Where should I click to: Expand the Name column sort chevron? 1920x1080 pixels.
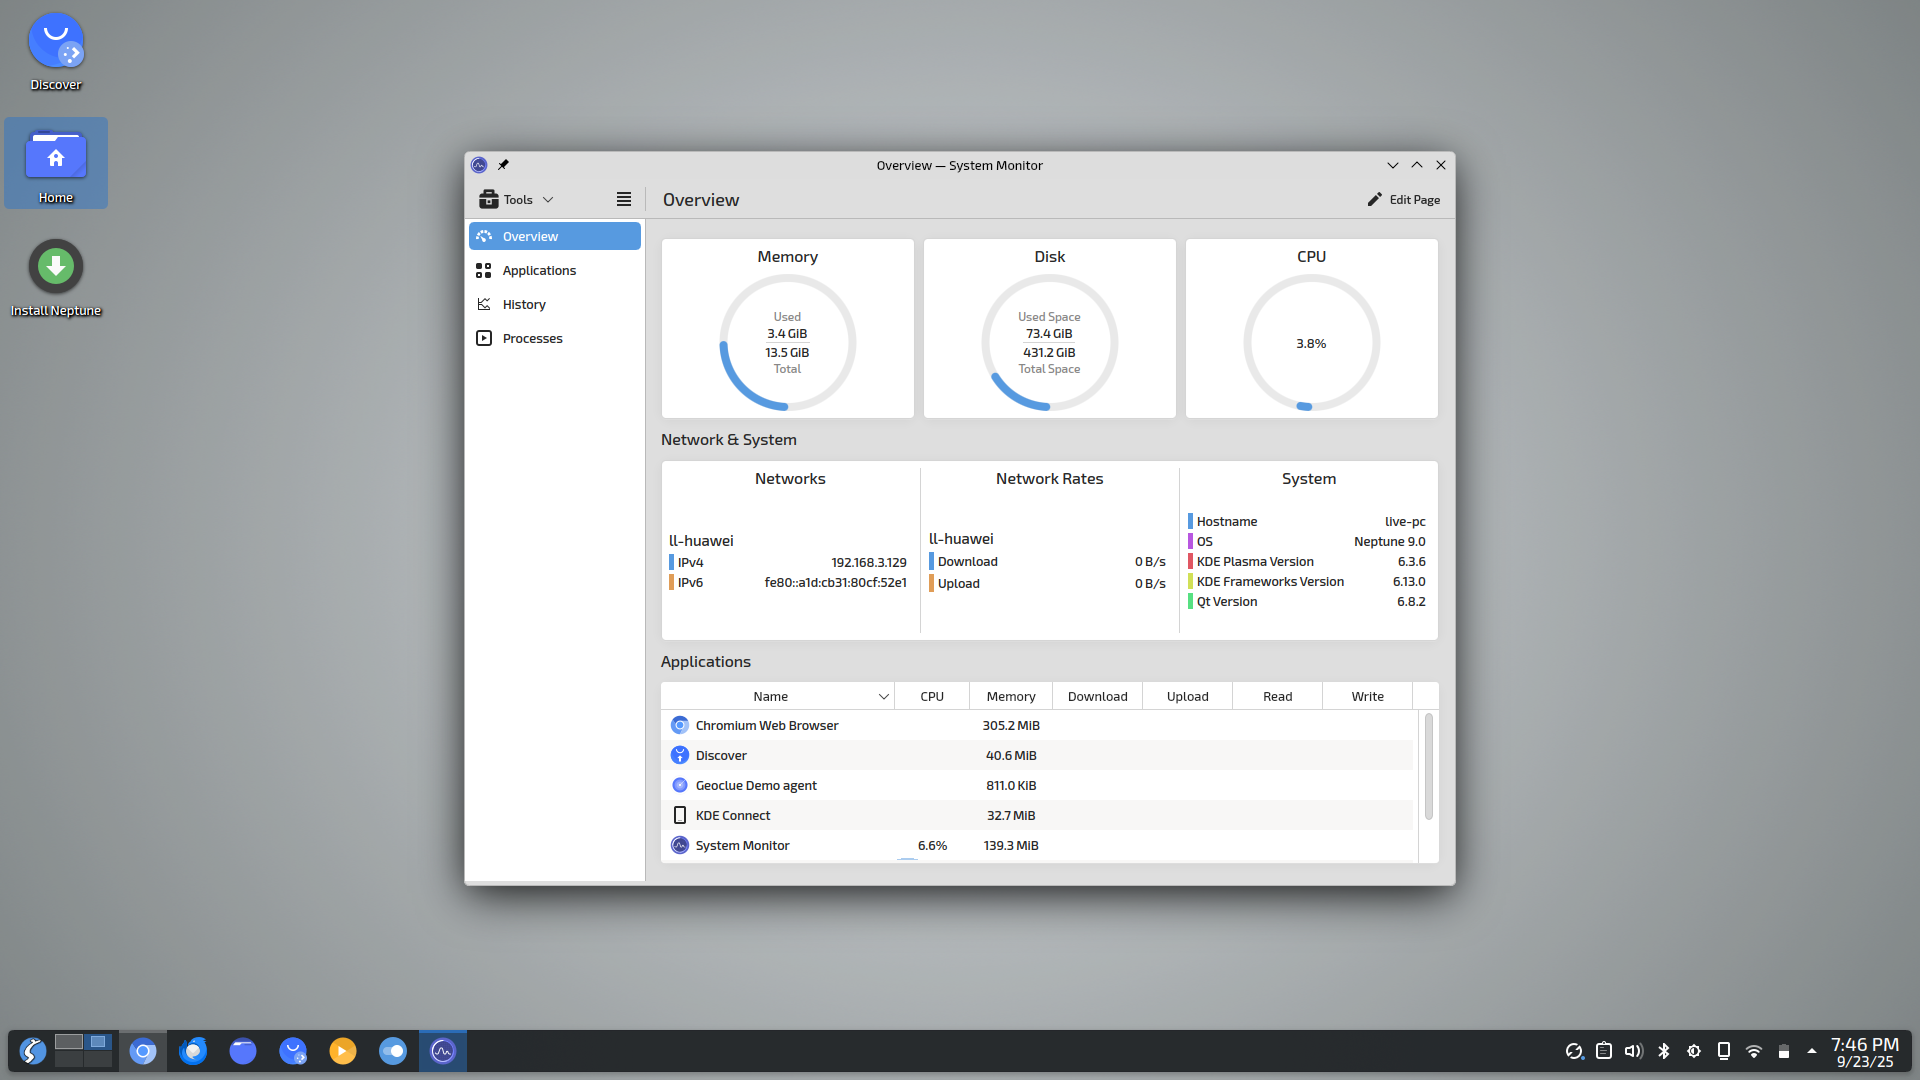883,697
